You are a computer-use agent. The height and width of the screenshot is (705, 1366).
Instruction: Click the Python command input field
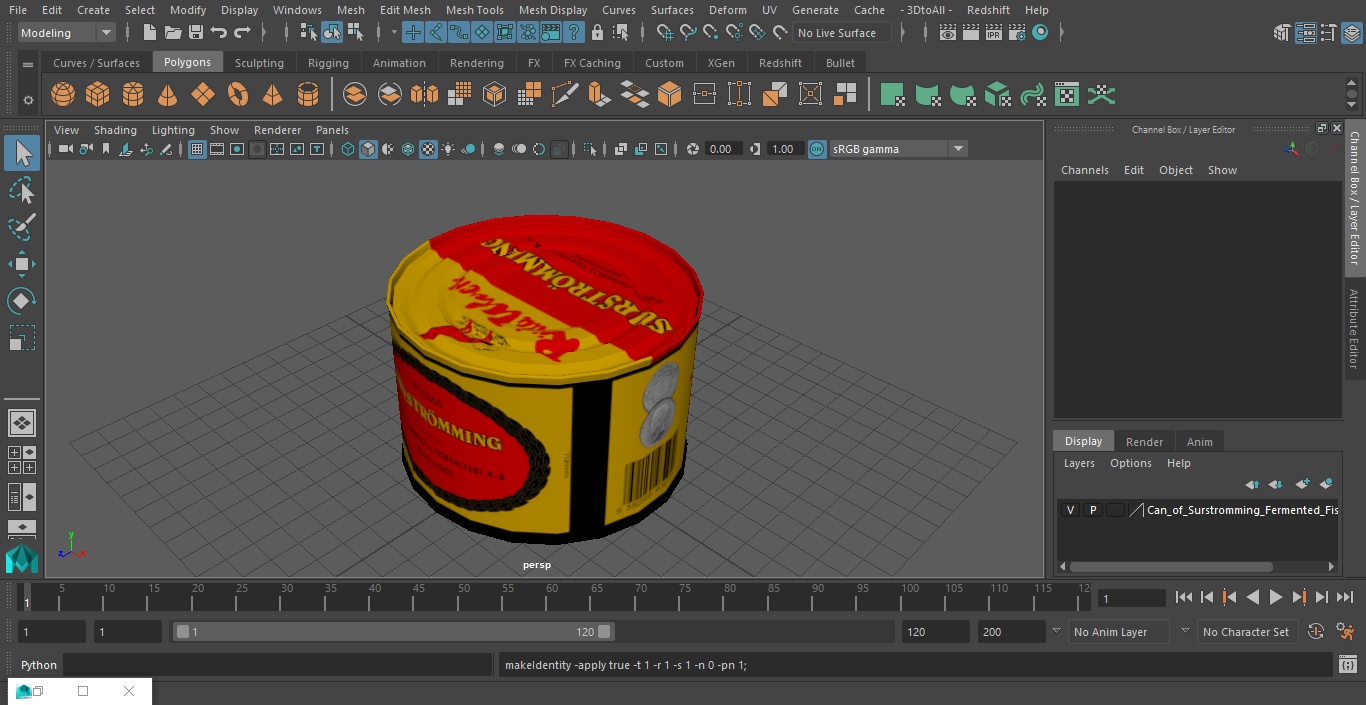[x=279, y=665]
